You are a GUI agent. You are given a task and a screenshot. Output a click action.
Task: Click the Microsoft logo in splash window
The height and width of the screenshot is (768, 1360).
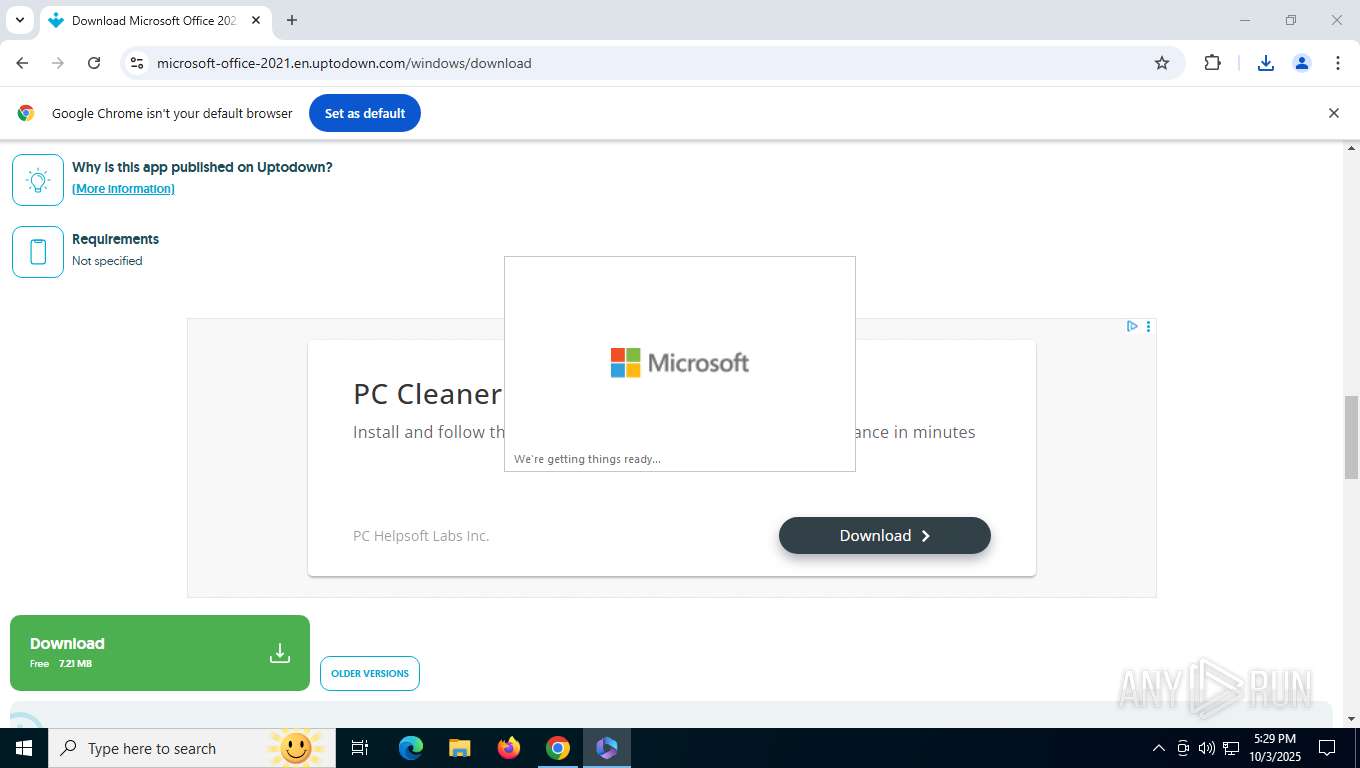coord(680,362)
